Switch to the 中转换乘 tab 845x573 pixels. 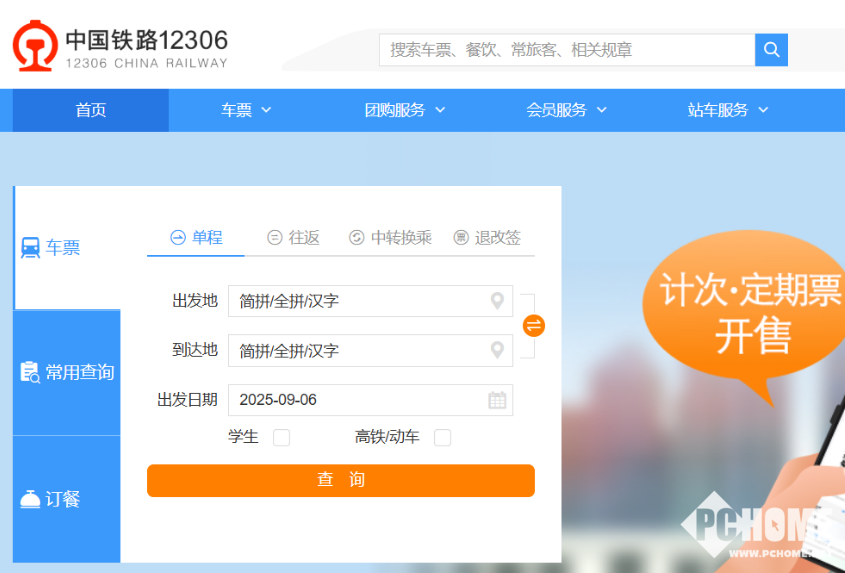pyautogui.click(x=390, y=237)
